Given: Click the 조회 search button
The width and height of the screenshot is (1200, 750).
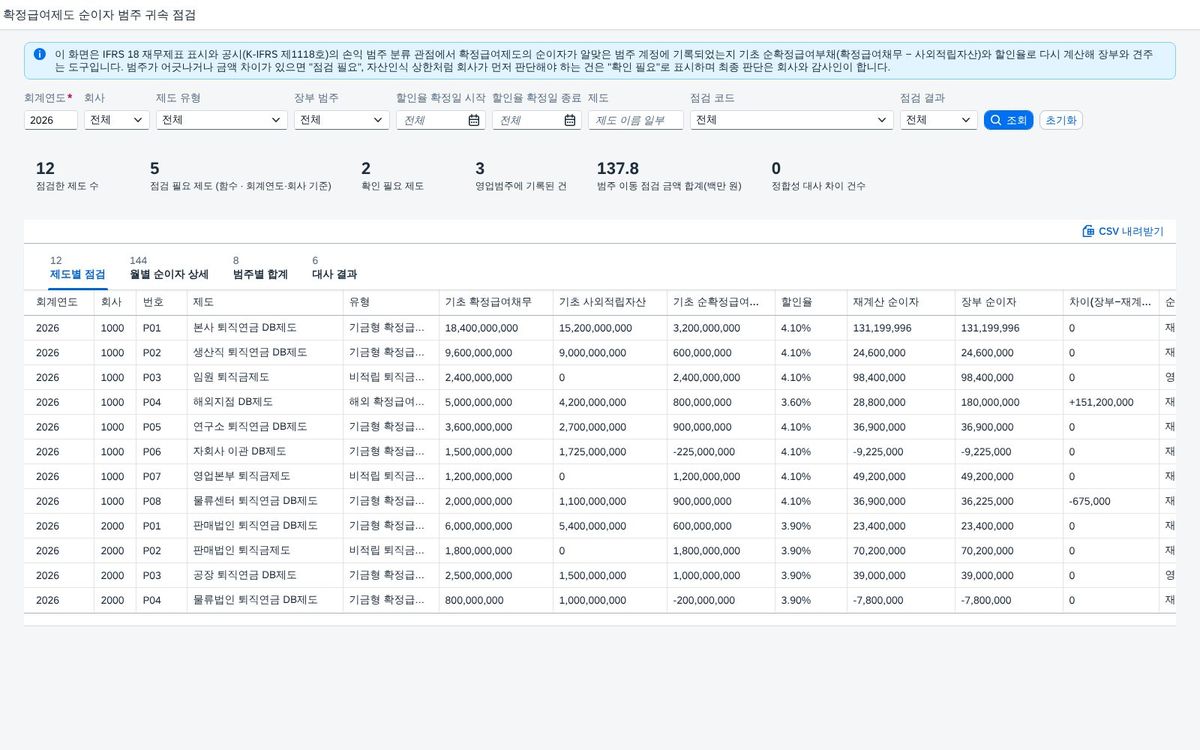Looking at the screenshot, I should tap(1008, 120).
